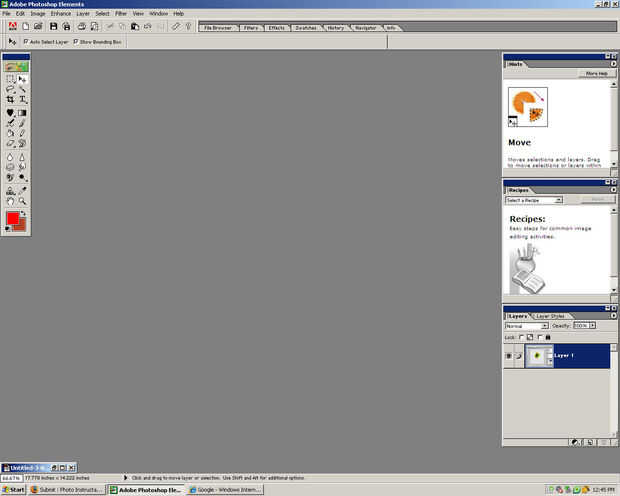Select the Sharpen triangle tool
Image resolution: width=620 pixels, height=496 pixels.
coord(22,157)
